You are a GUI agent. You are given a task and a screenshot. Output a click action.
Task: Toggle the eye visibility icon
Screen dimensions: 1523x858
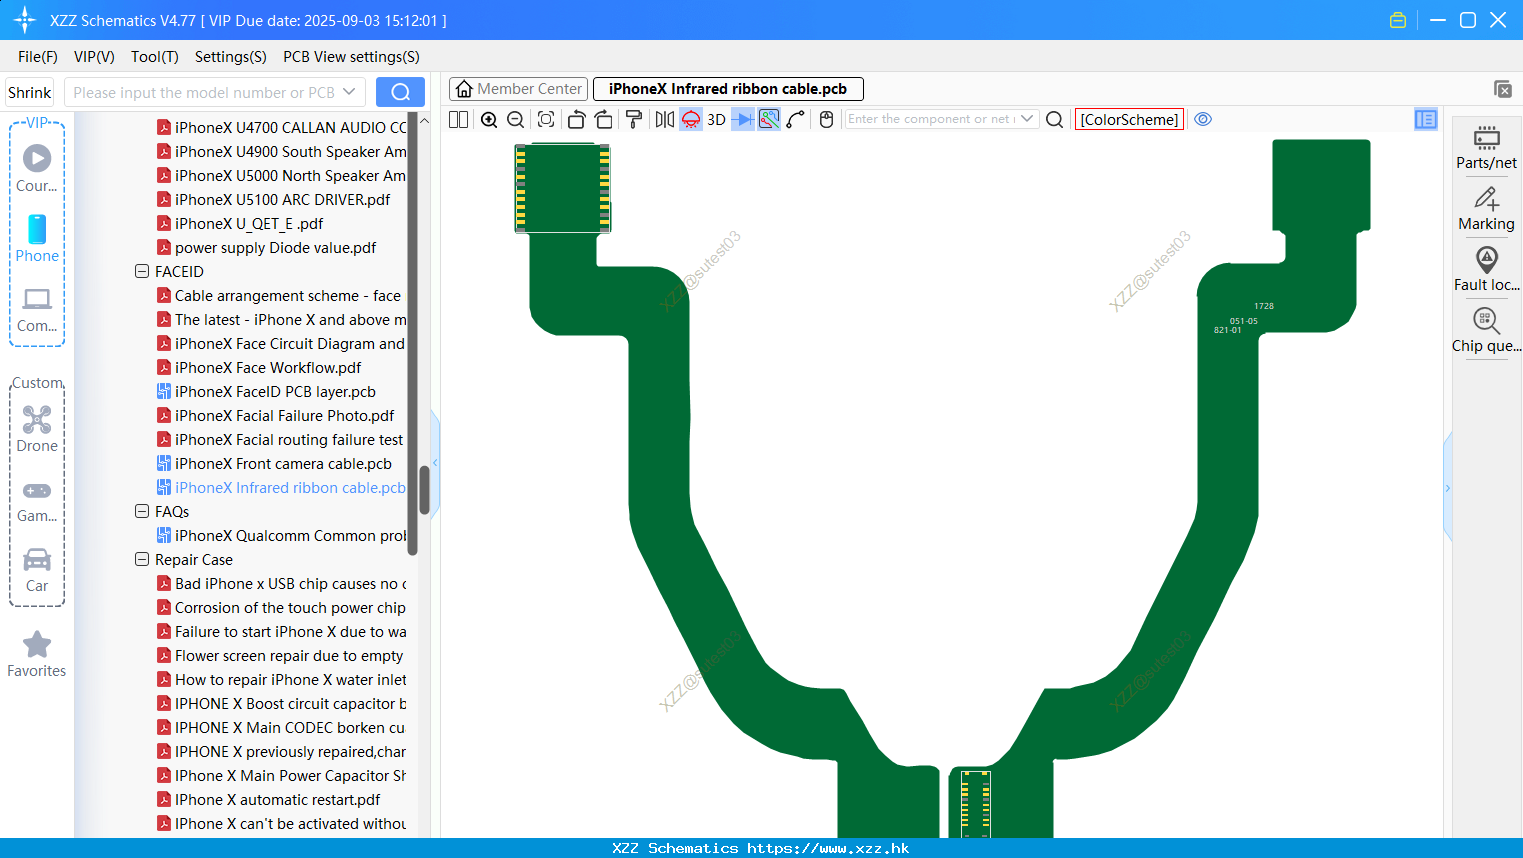(1204, 119)
